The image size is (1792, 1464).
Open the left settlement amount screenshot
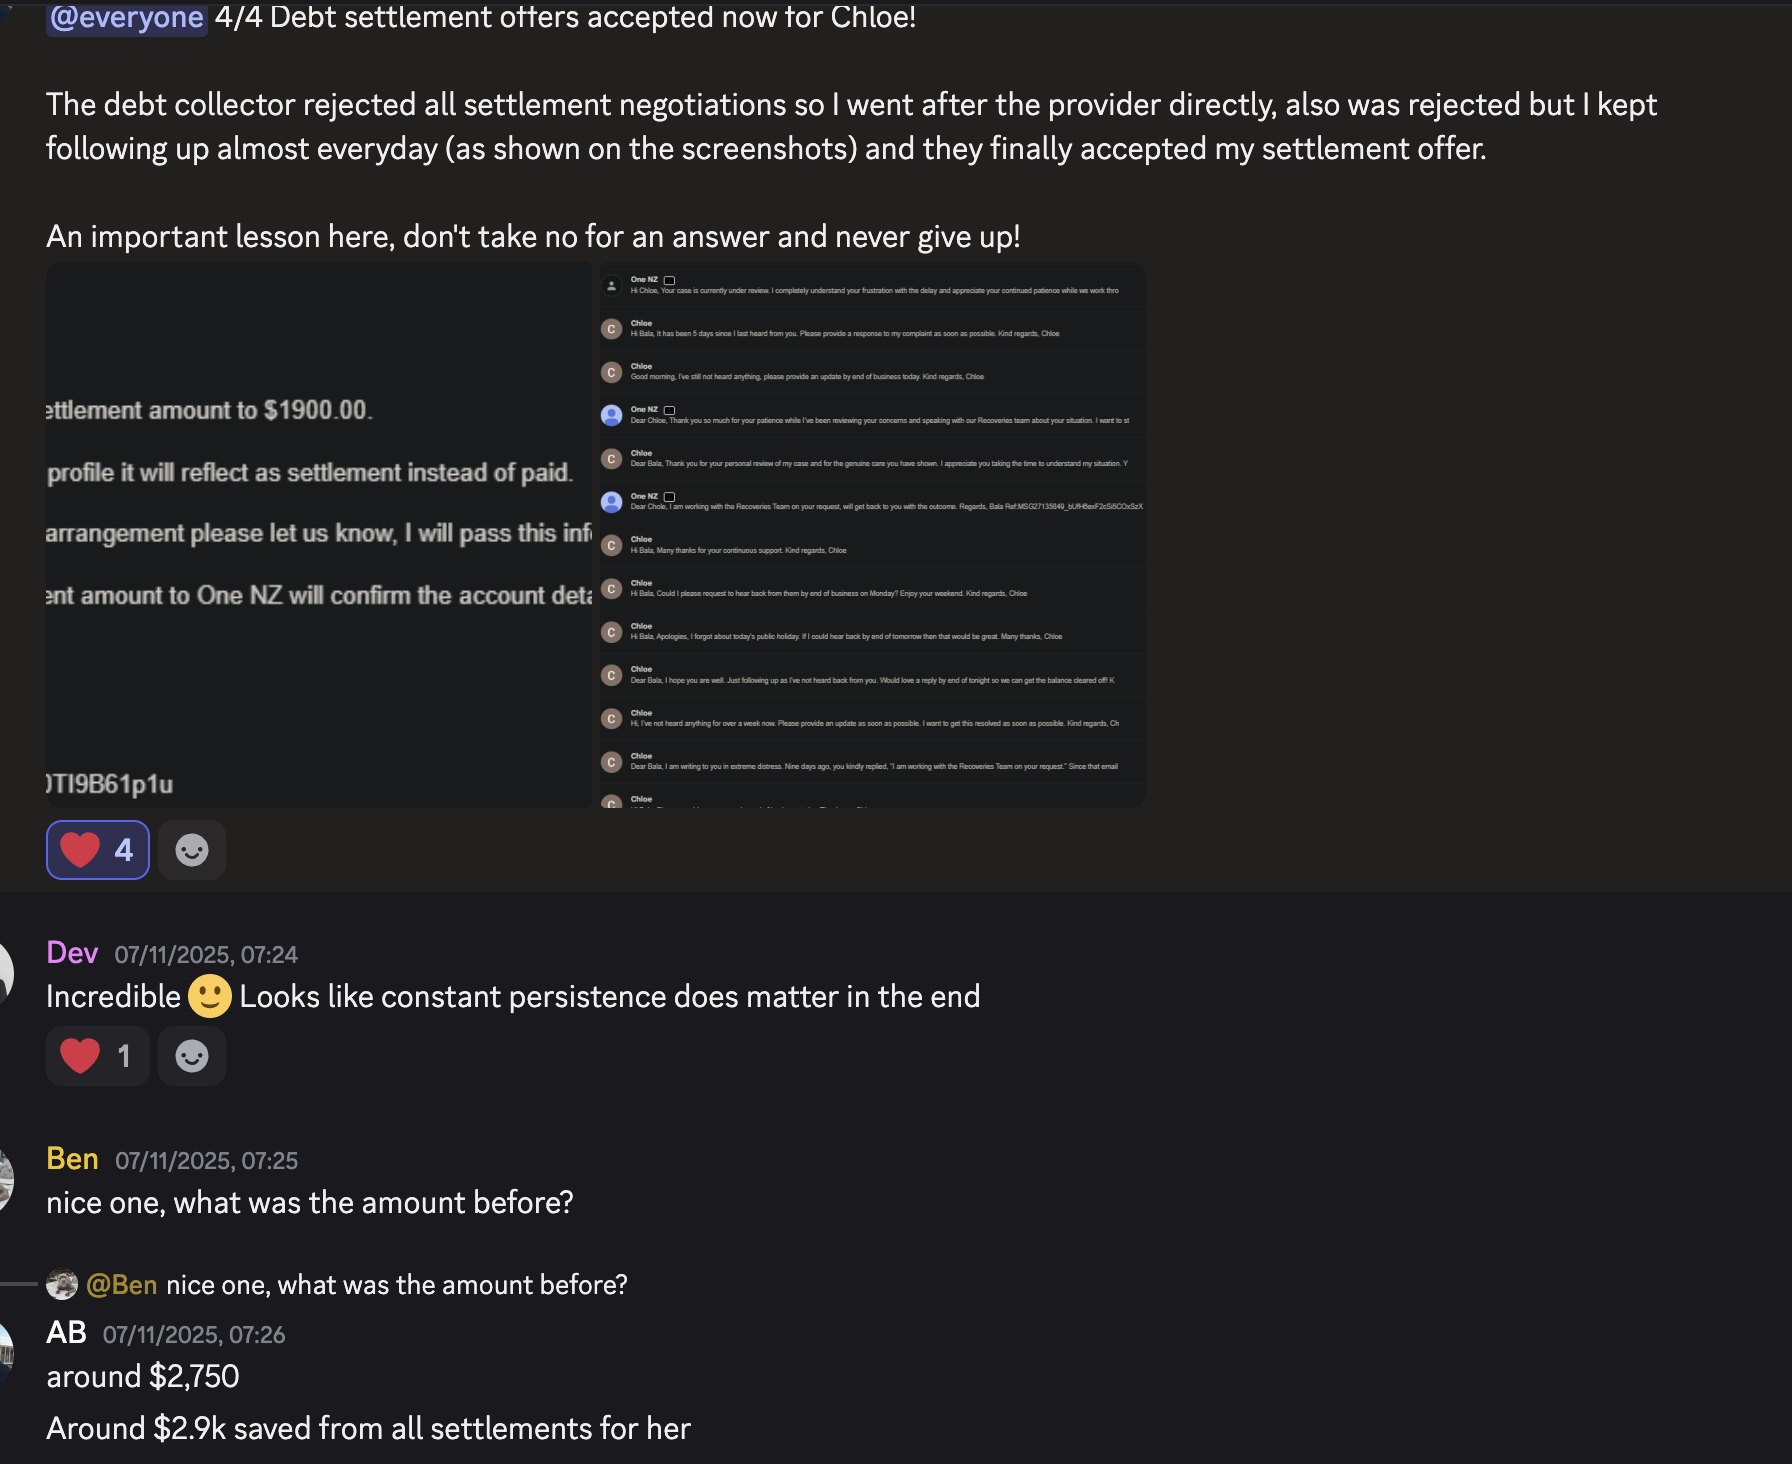click(x=318, y=533)
